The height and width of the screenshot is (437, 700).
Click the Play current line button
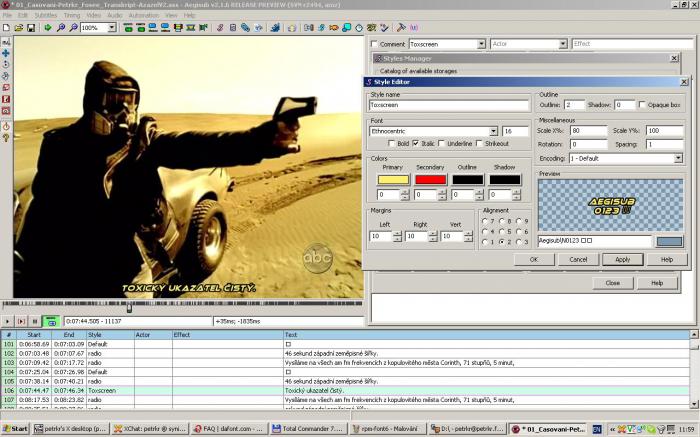point(21,321)
